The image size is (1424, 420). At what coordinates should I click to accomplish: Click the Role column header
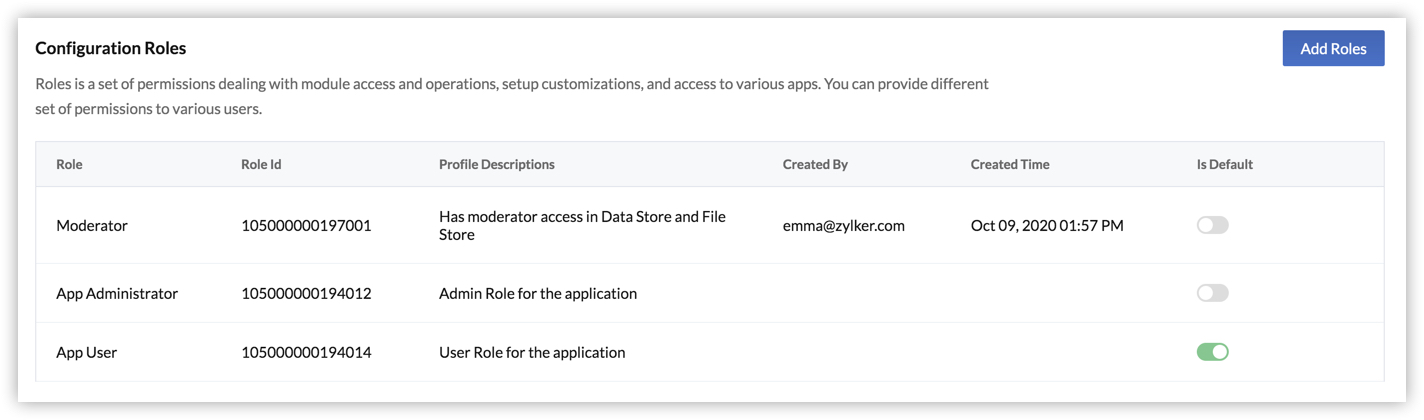69,164
